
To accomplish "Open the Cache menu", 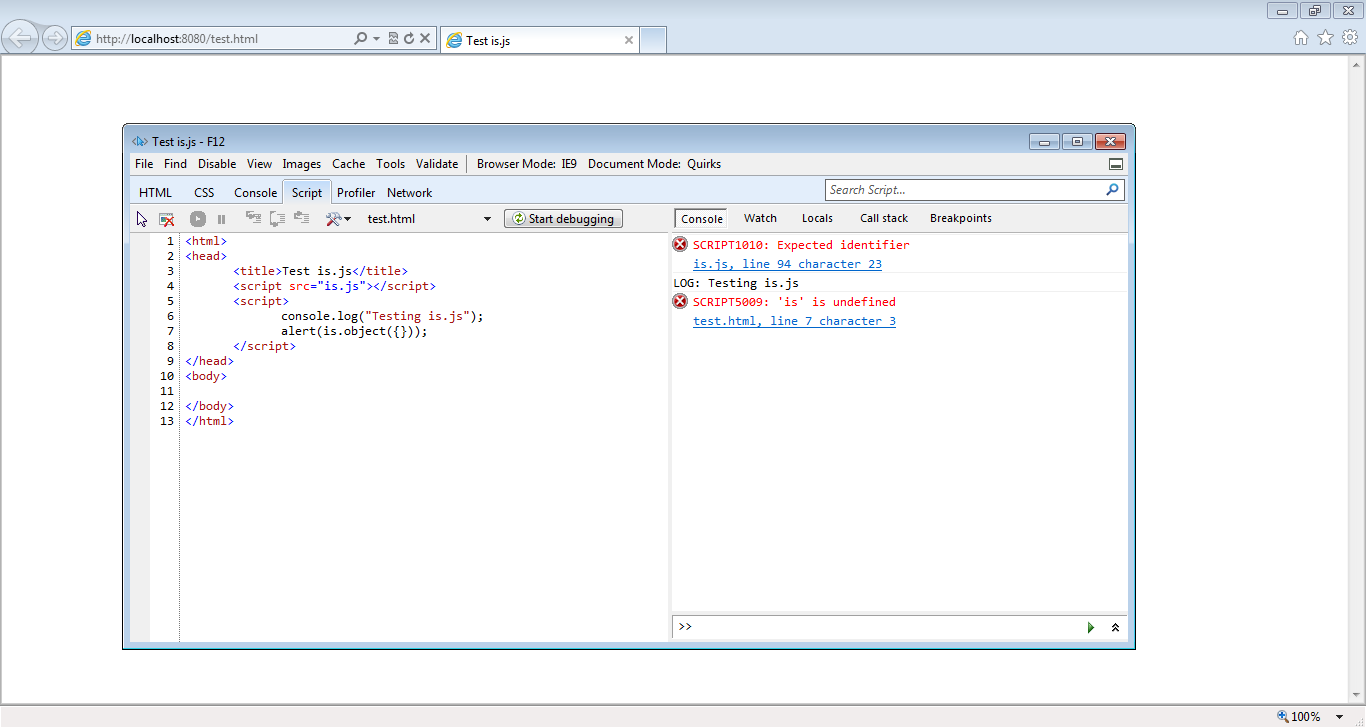I will coord(349,164).
